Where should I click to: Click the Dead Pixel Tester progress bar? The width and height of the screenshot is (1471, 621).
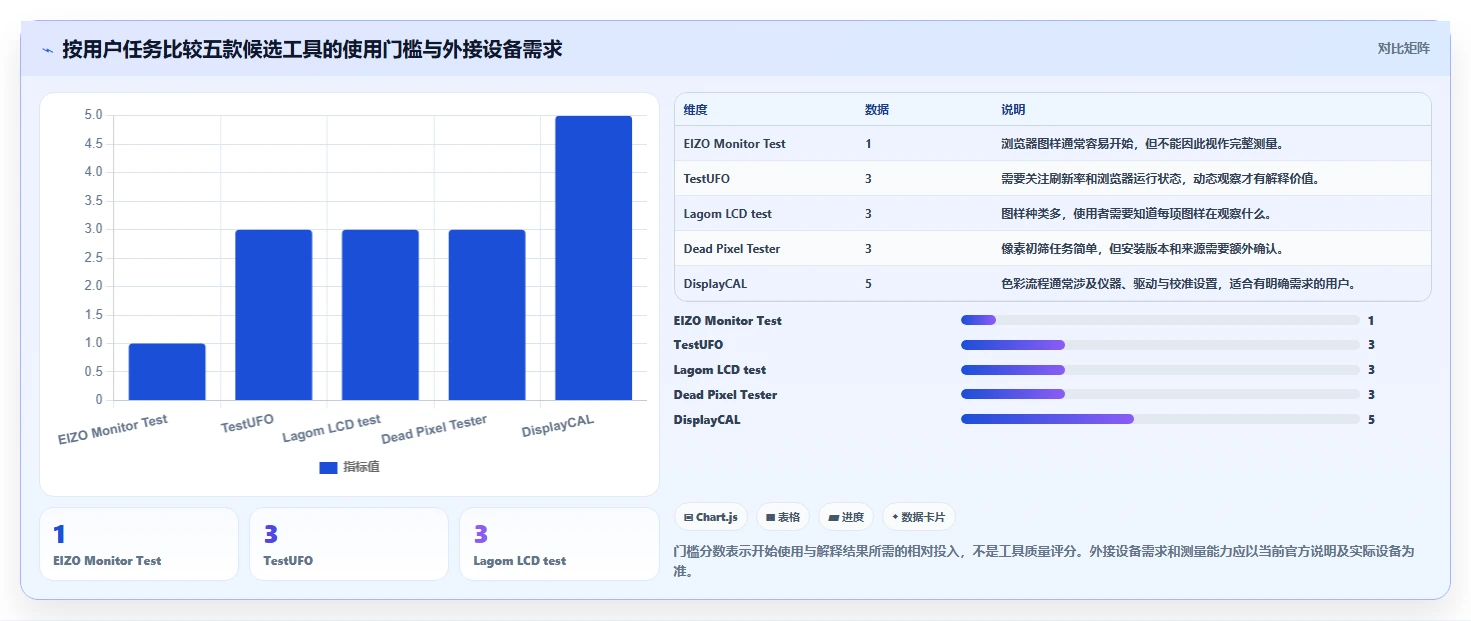point(1160,394)
